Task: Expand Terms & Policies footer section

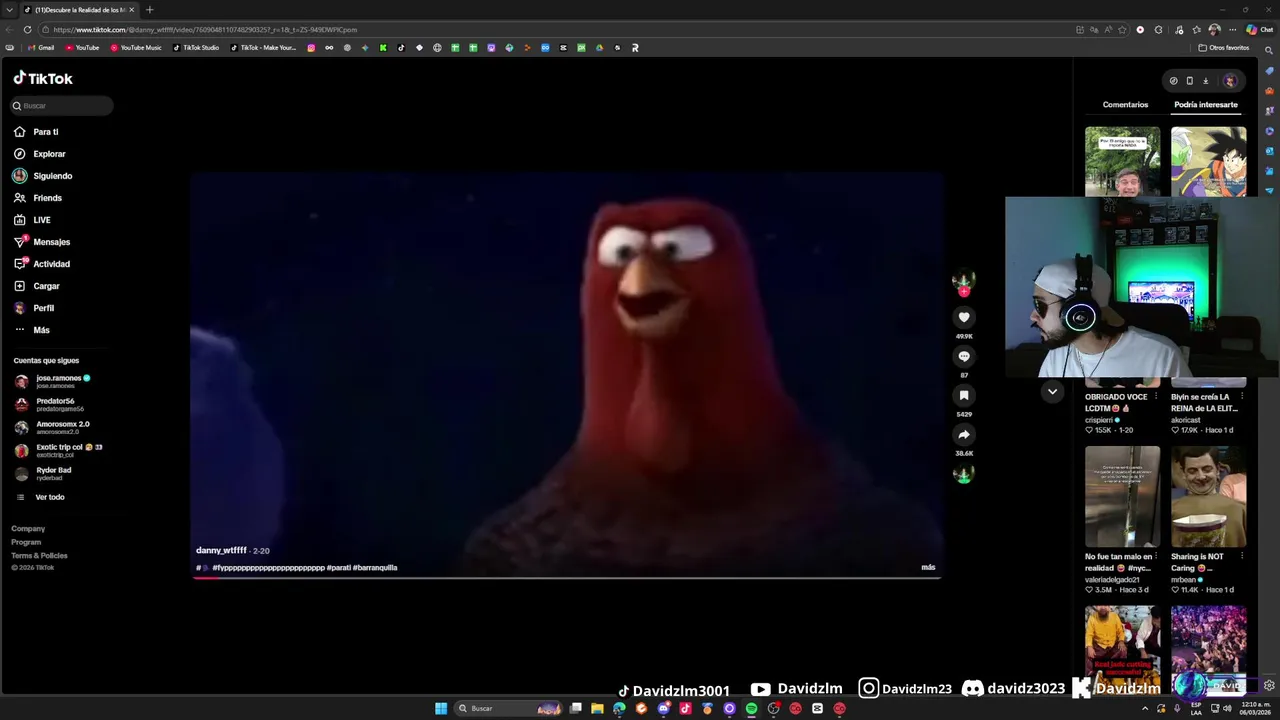Action: 39,555
